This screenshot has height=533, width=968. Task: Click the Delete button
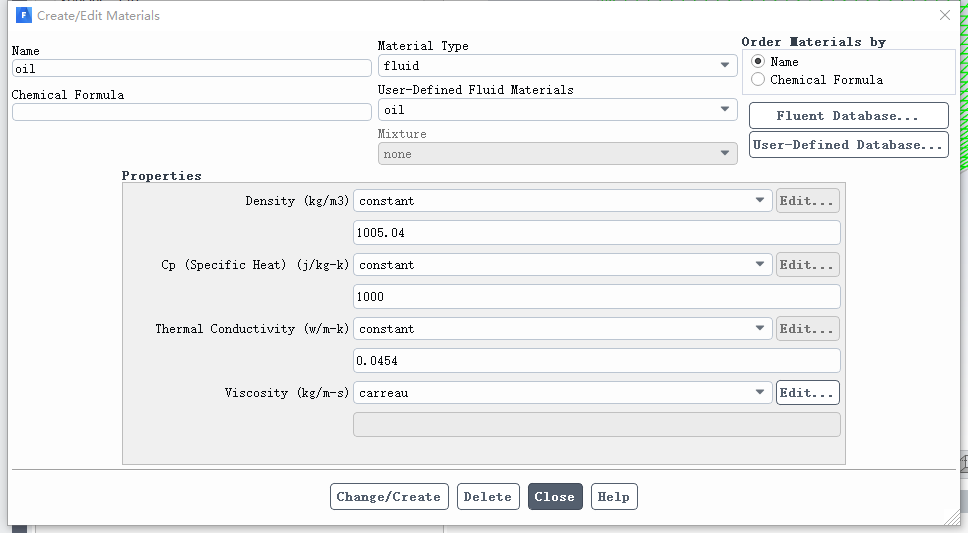488,497
